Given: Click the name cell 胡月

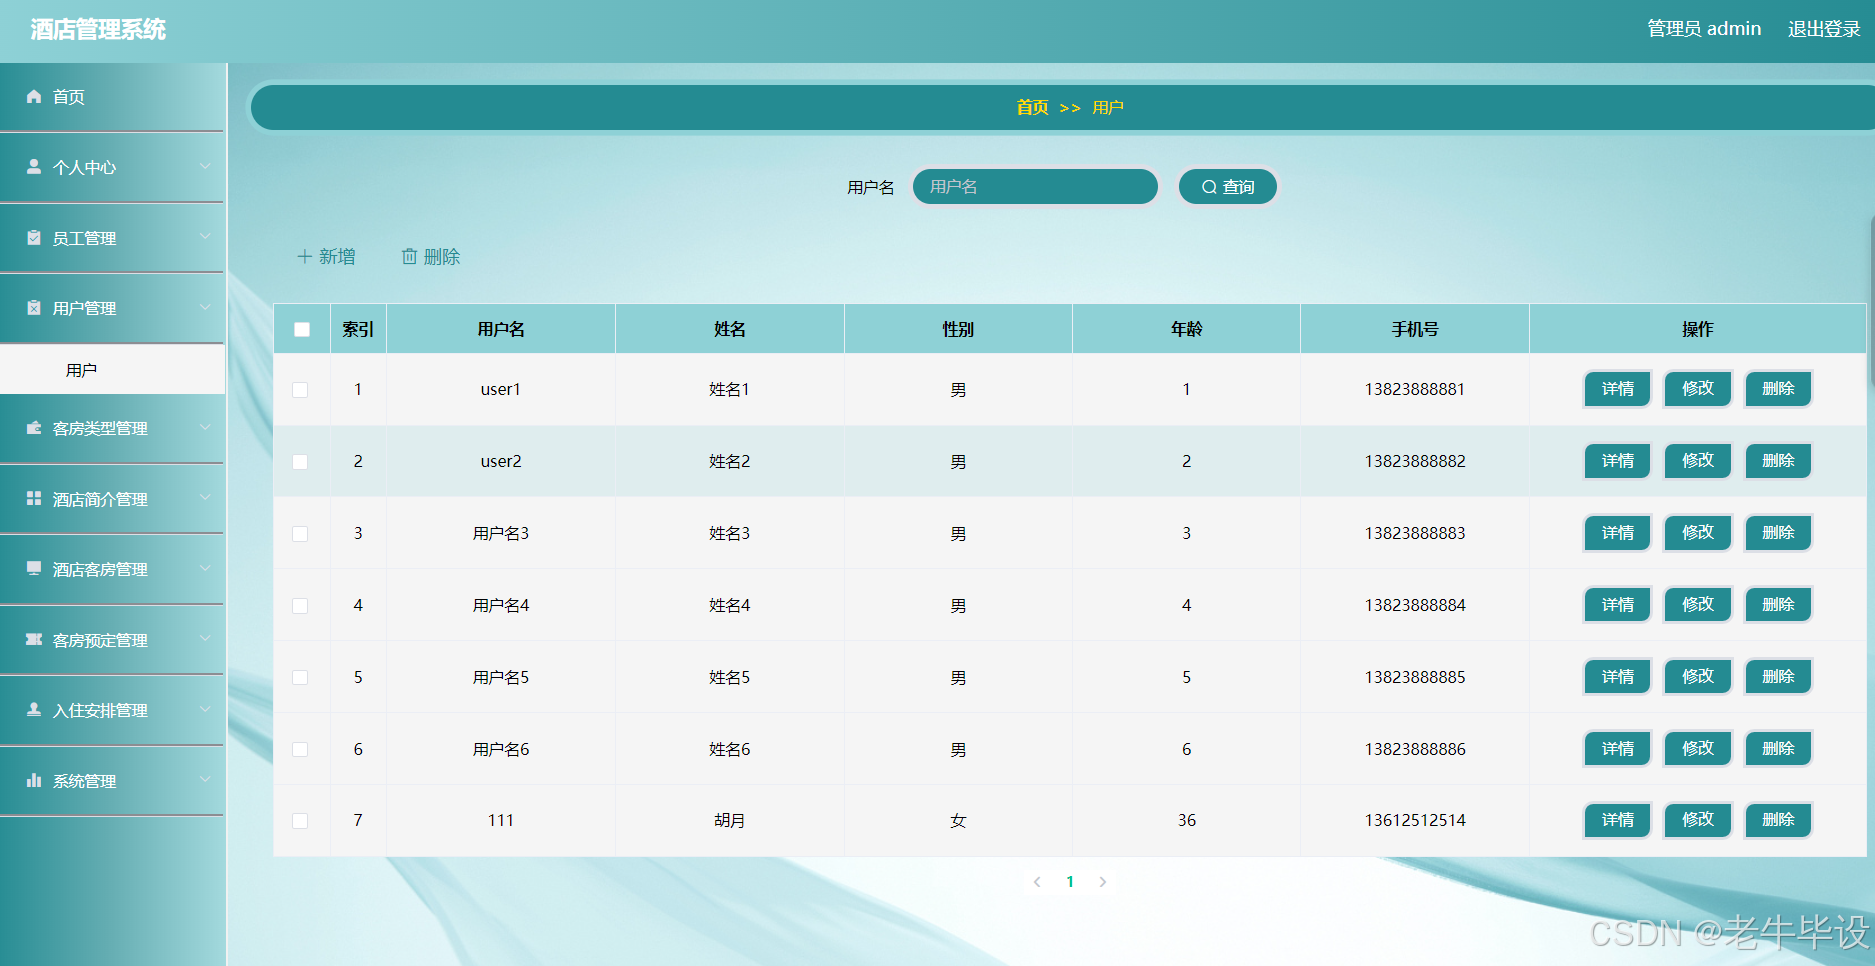Looking at the screenshot, I should (729, 821).
